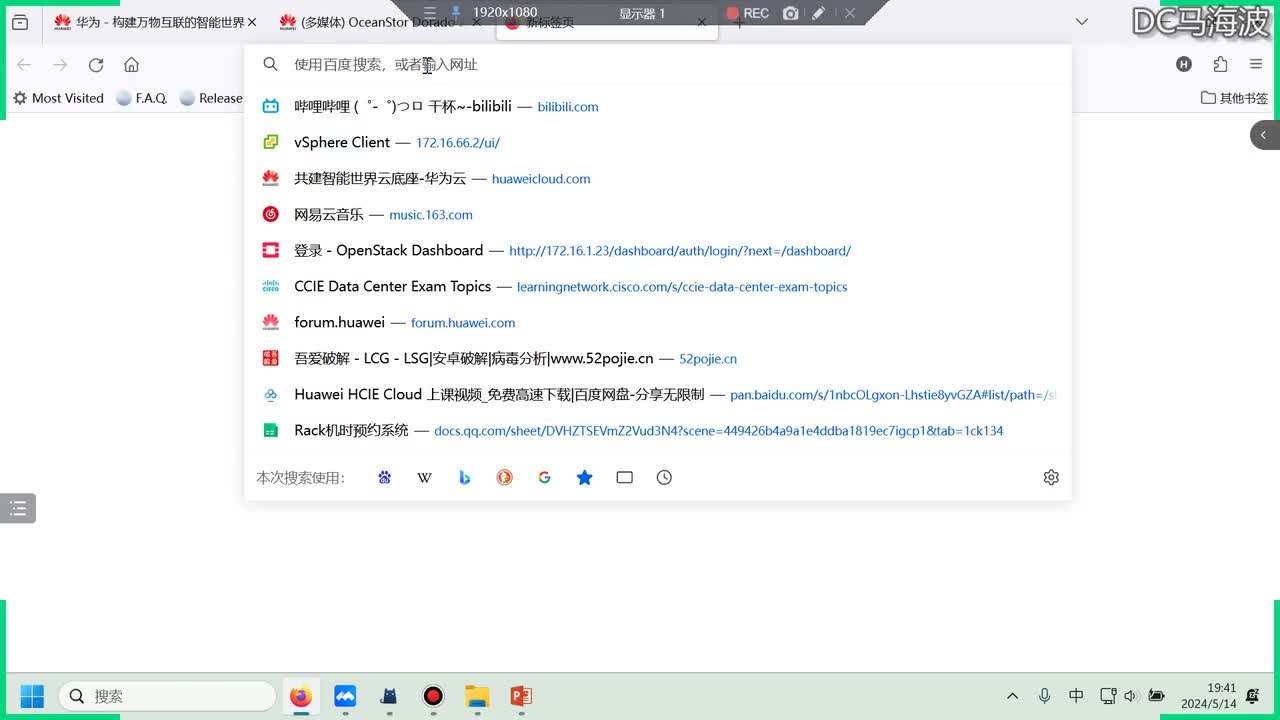Open the network icon in system tray

[x=1108, y=696]
